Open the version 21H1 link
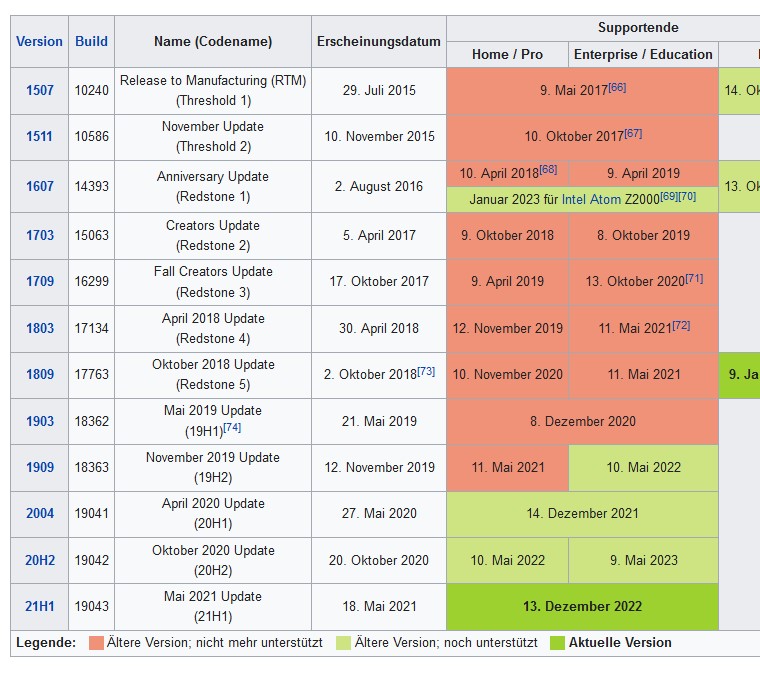 coord(40,606)
